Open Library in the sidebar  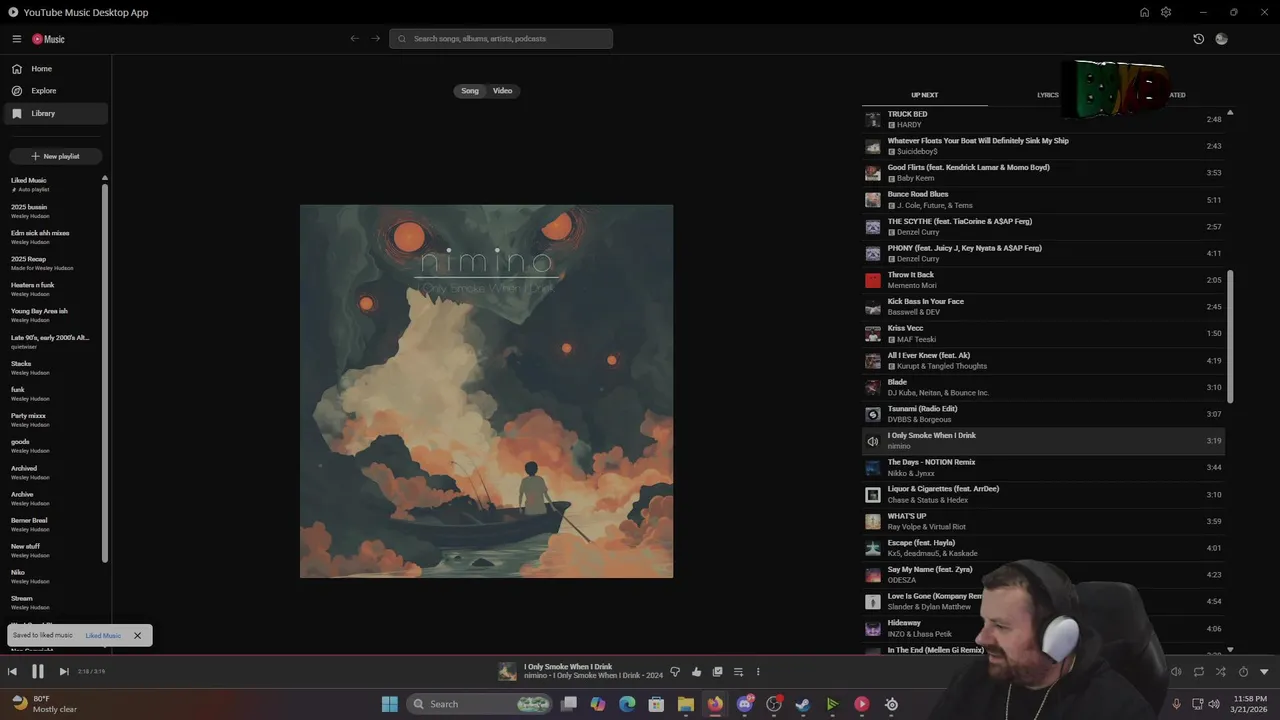click(x=56, y=113)
